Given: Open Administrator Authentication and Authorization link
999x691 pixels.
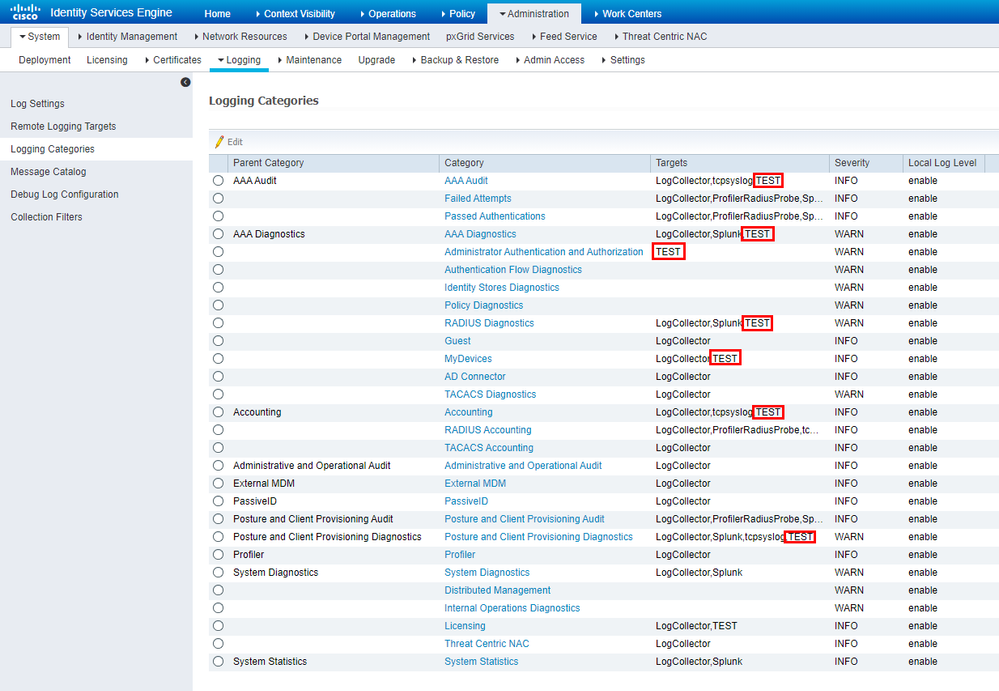Looking at the screenshot, I should click(544, 252).
